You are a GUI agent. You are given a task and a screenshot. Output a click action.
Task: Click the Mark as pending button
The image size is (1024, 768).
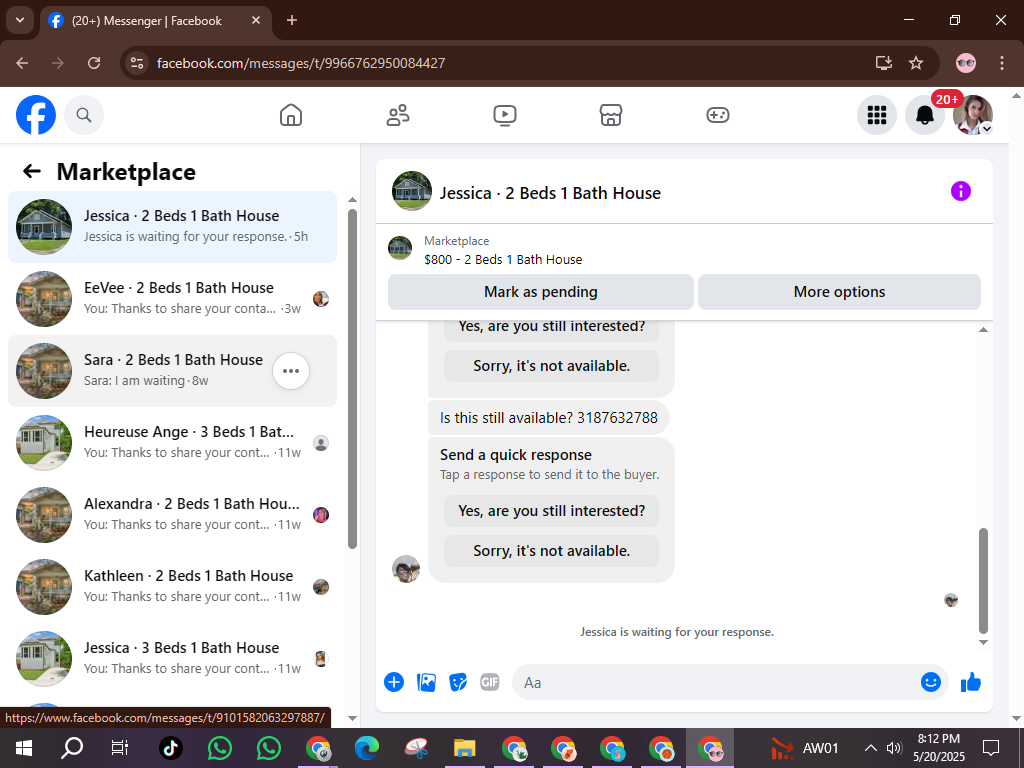(541, 292)
